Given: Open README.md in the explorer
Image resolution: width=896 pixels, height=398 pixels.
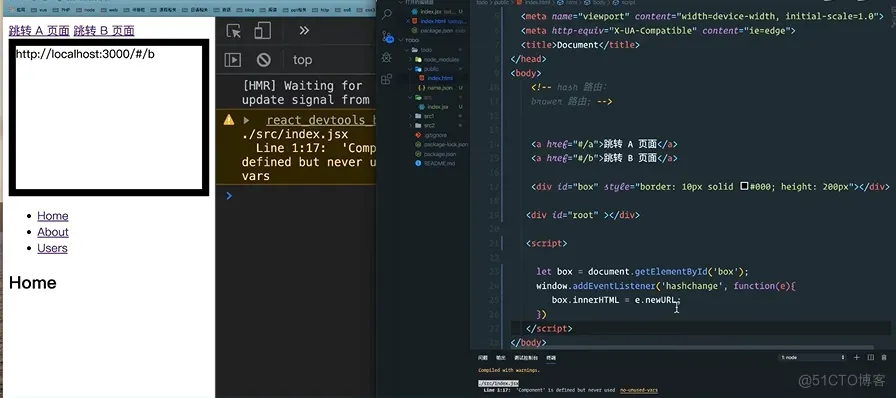Looking at the screenshot, I should (x=439, y=163).
